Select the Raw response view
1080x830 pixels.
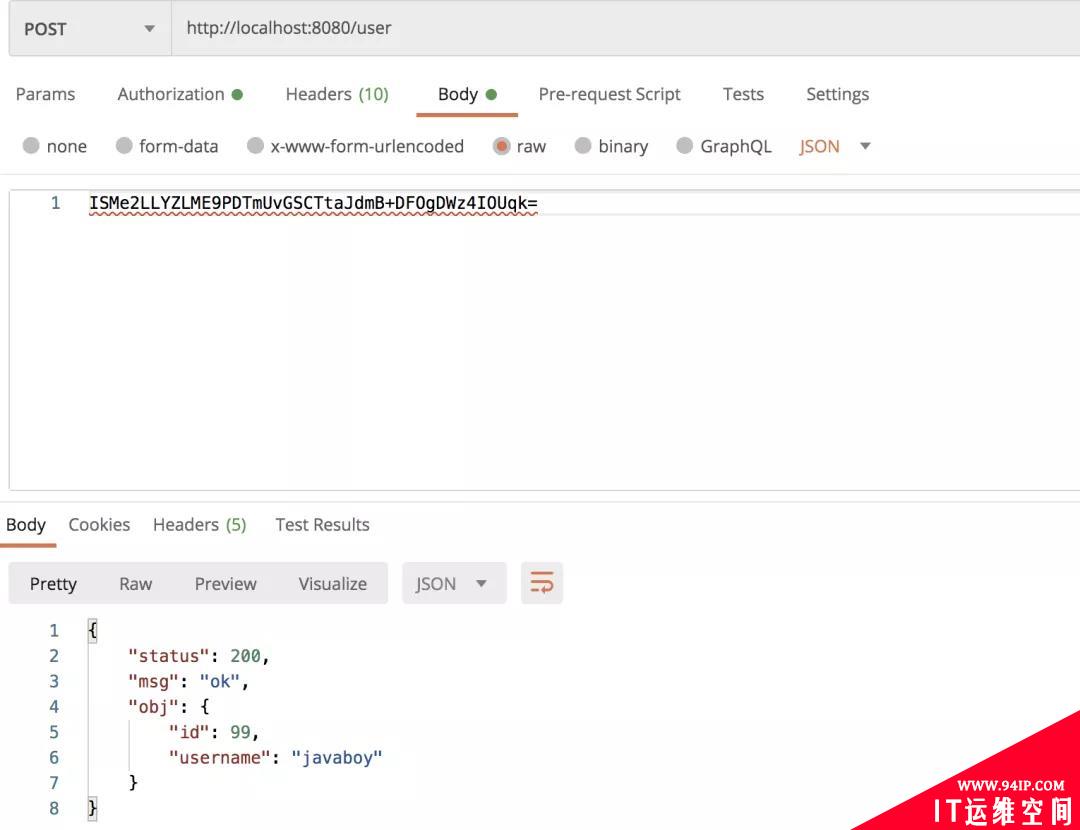(136, 584)
